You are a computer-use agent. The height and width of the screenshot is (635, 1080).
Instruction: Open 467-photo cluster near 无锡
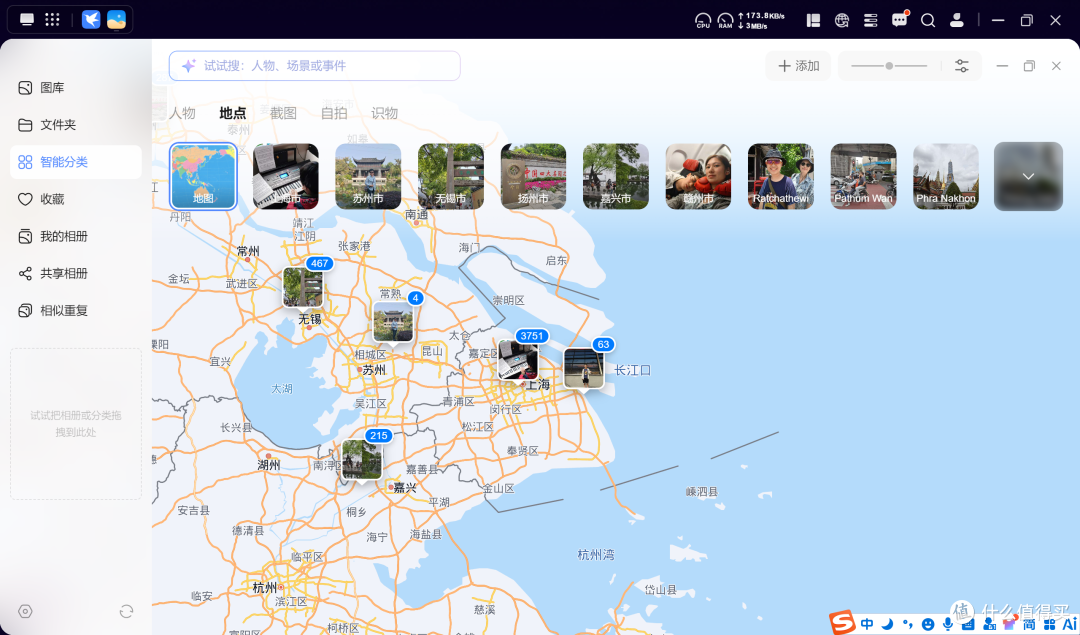click(303, 287)
